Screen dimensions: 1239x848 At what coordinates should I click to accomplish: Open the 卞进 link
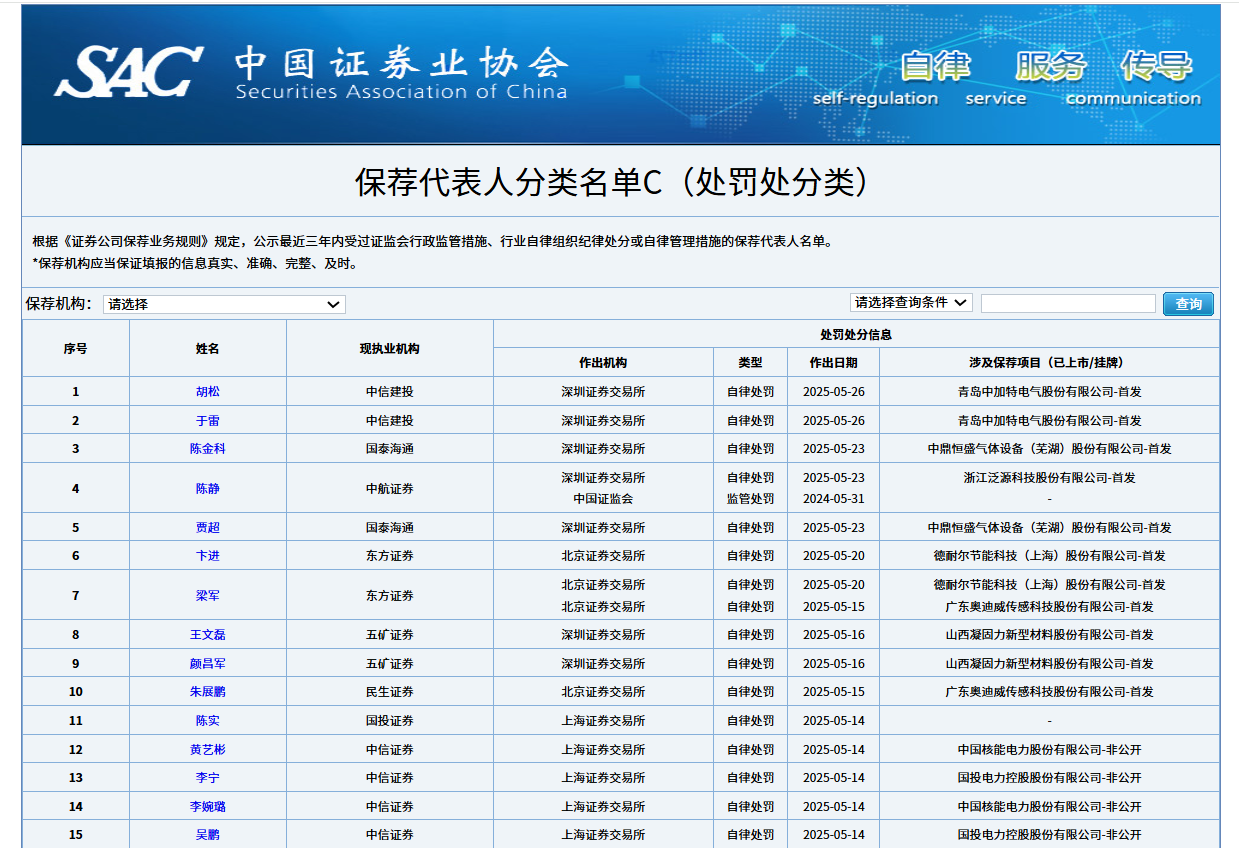[207, 556]
